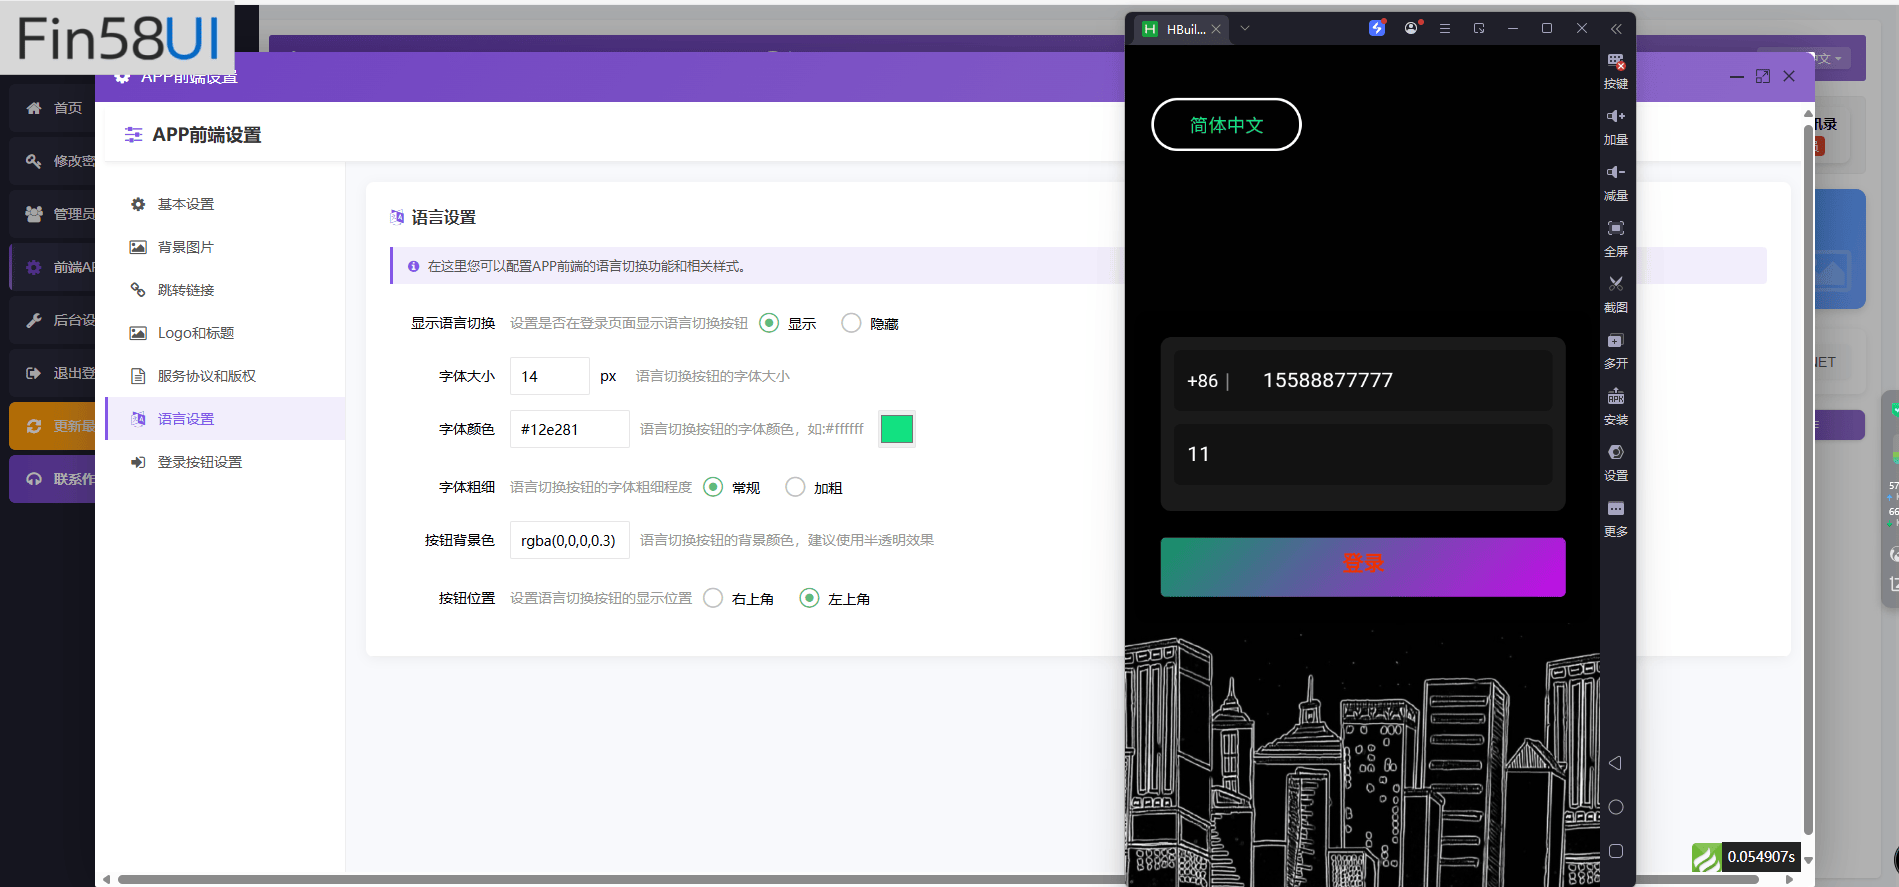This screenshot has height=887, width=1899.
Task: Select 语言设置 in settings sidebar
Action: (x=225, y=419)
